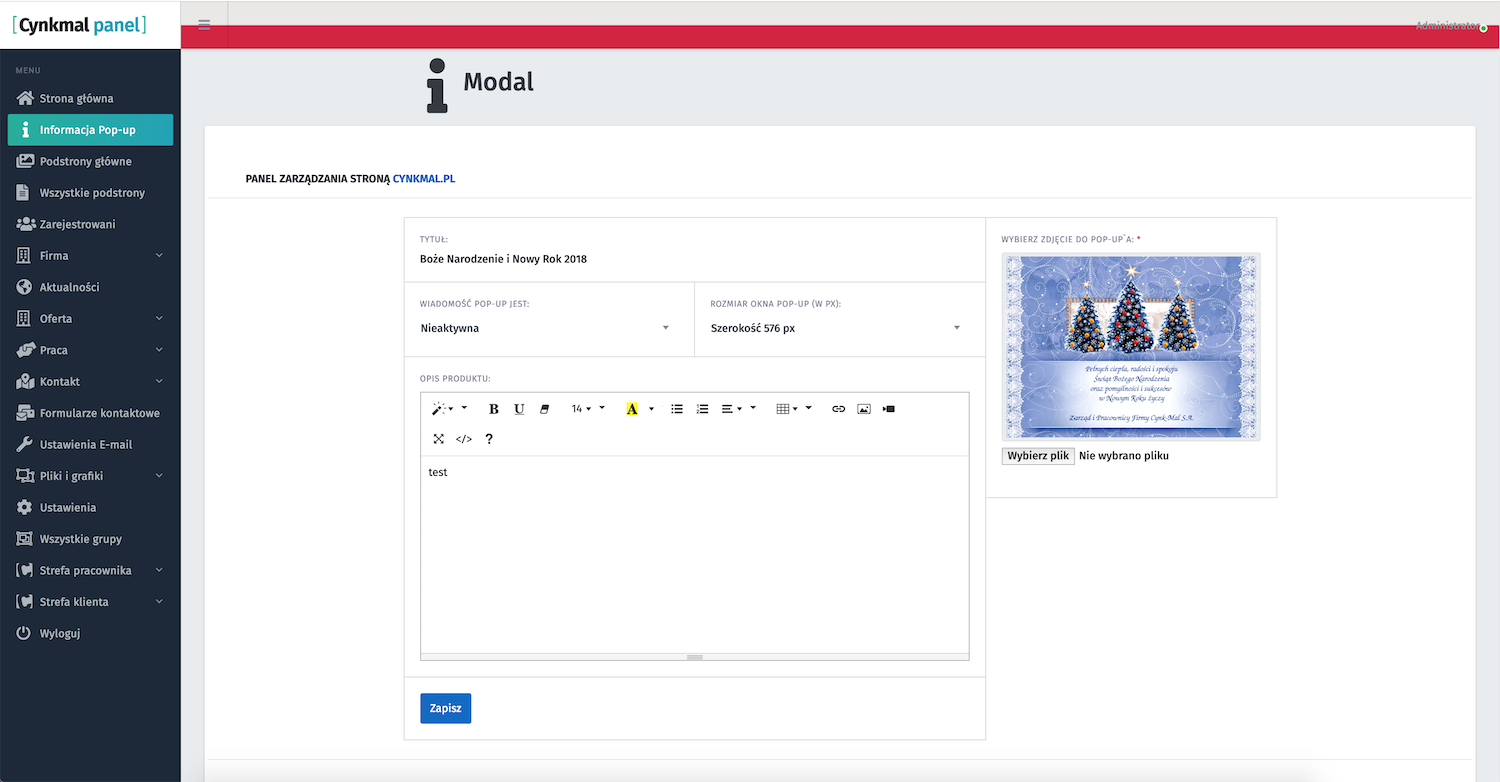Insert an unordered bullet list
Screen dimensions: 1500x782
(x=677, y=409)
